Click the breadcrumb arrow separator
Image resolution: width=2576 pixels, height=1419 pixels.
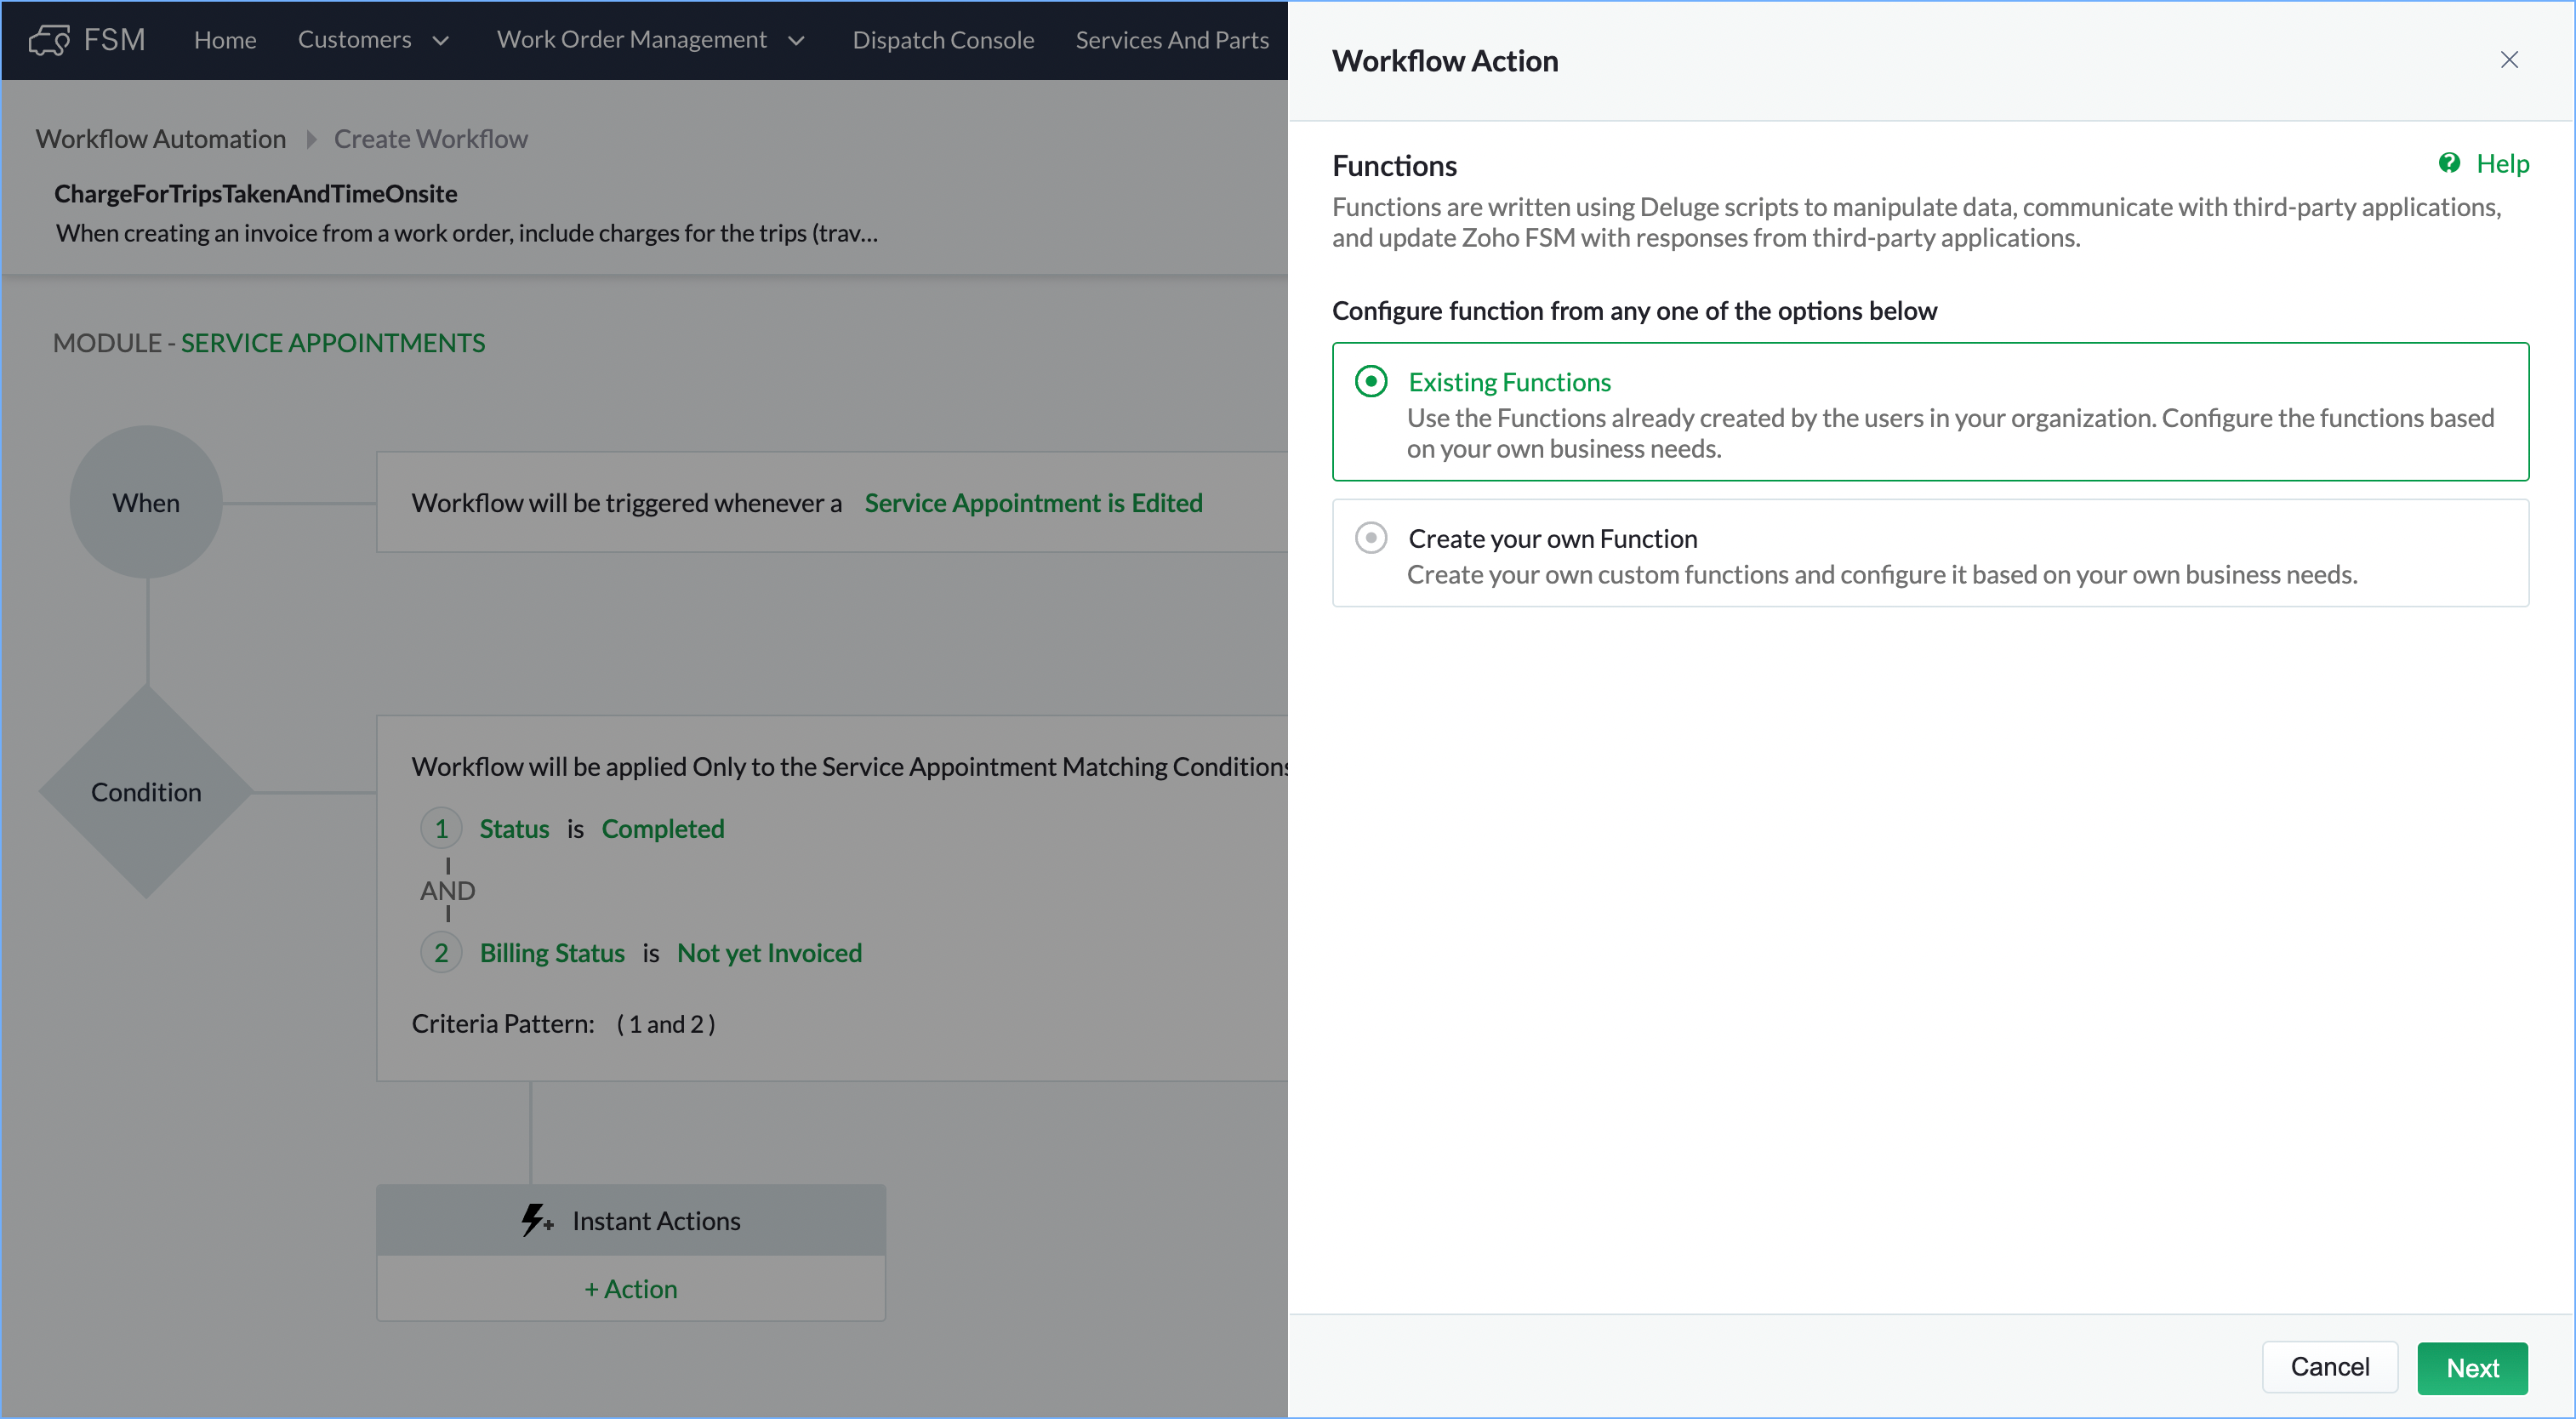coord(311,139)
